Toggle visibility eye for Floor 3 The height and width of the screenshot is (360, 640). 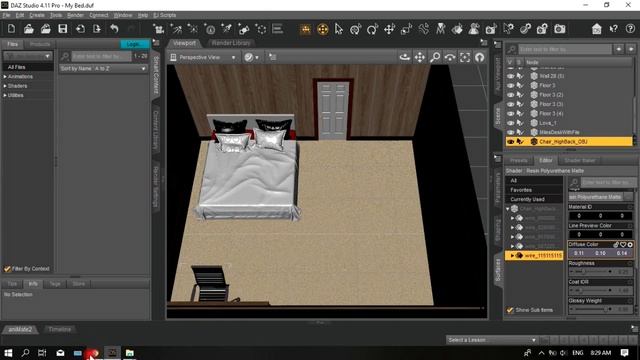tap(511, 85)
